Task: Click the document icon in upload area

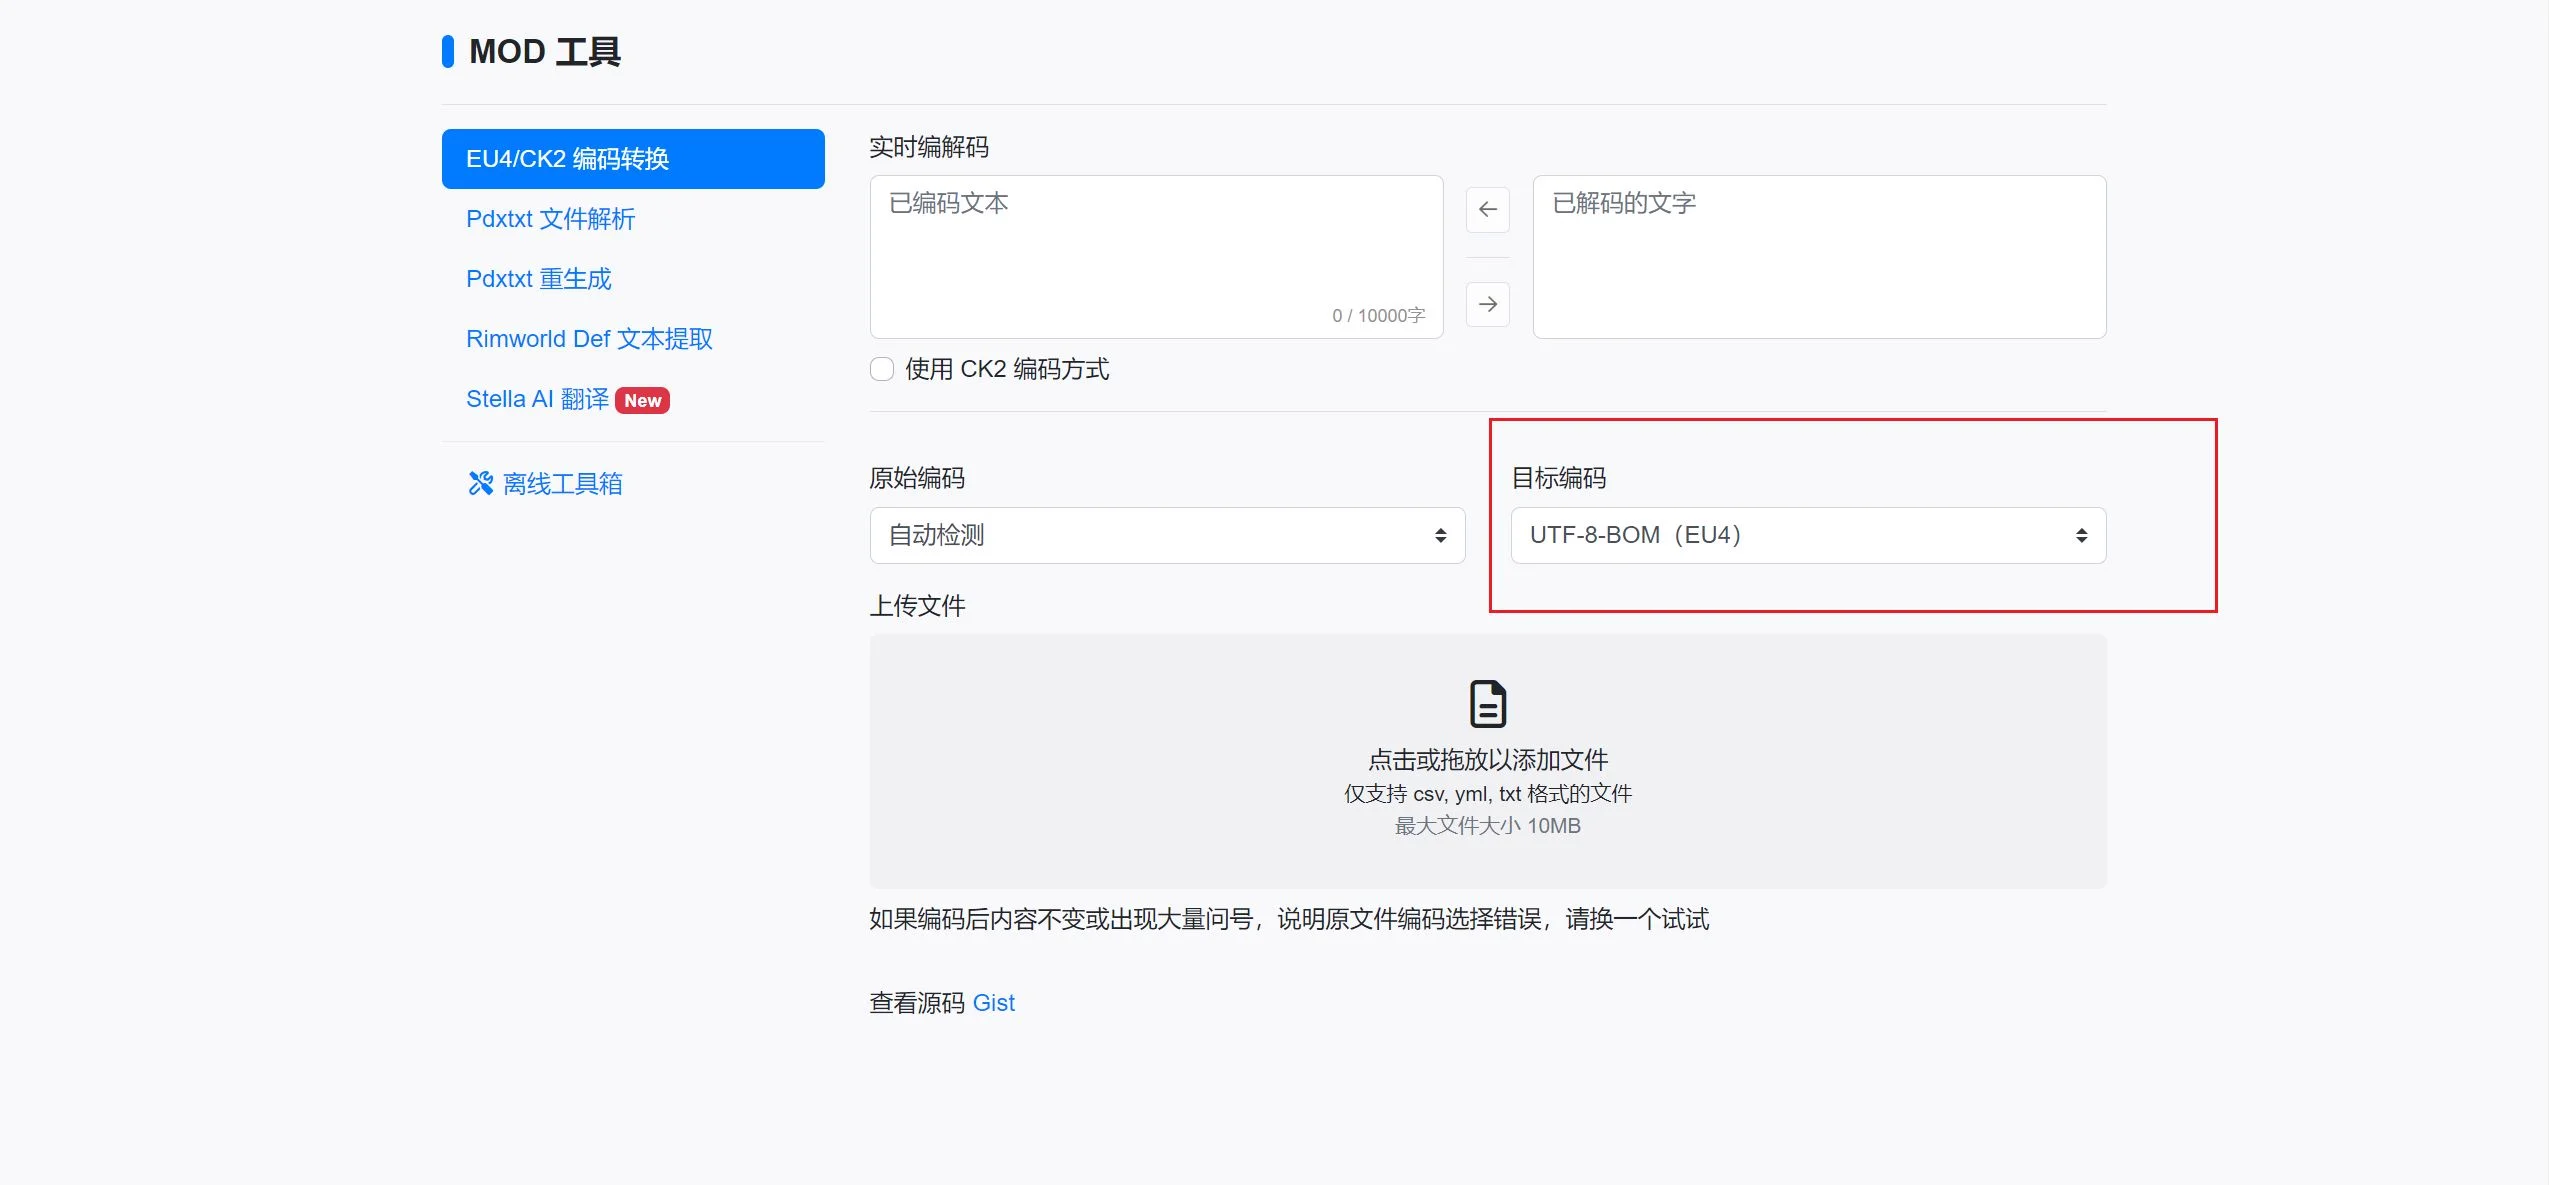Action: [1487, 704]
